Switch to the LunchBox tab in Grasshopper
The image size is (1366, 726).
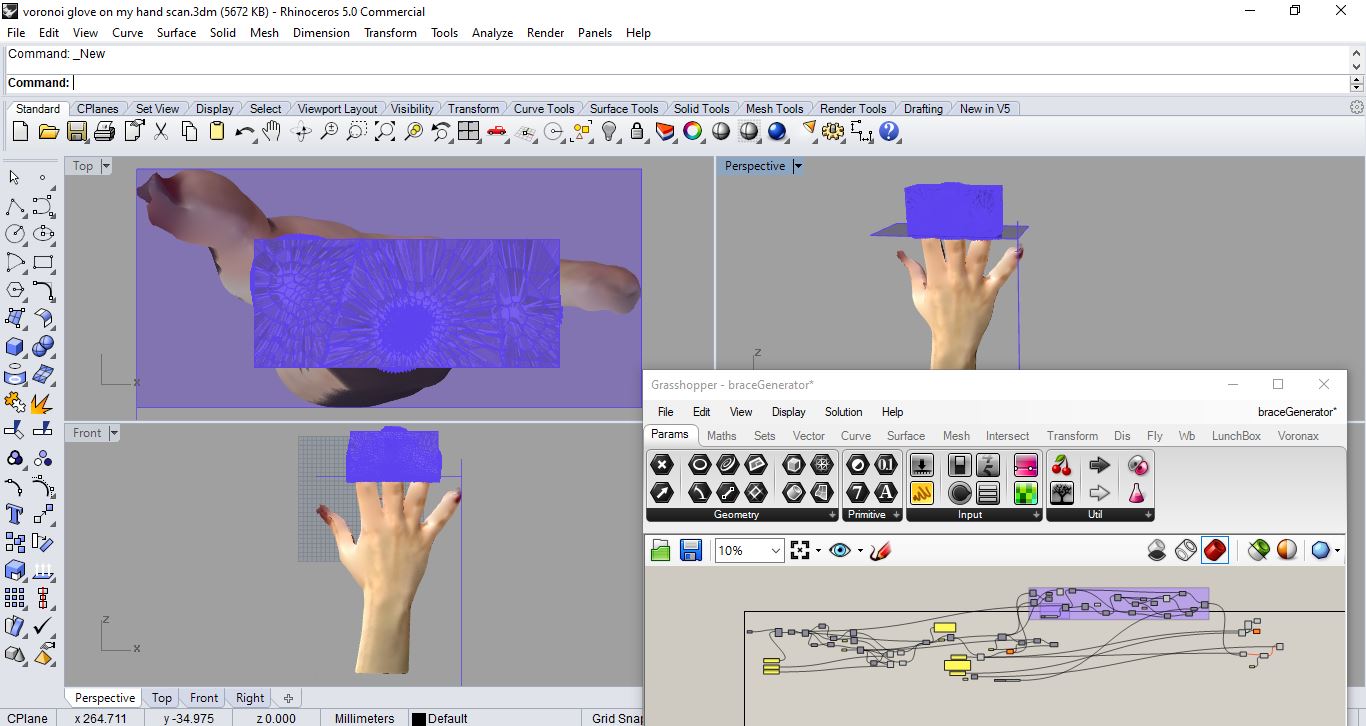[1236, 436]
